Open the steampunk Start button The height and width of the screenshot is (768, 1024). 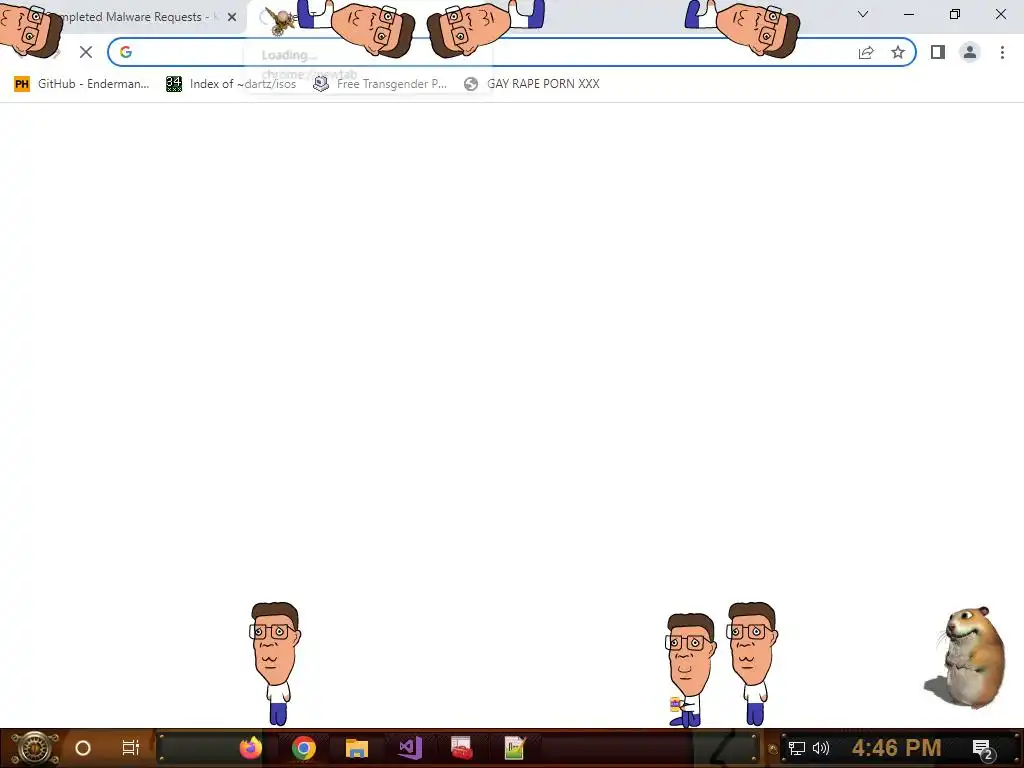tap(34, 748)
